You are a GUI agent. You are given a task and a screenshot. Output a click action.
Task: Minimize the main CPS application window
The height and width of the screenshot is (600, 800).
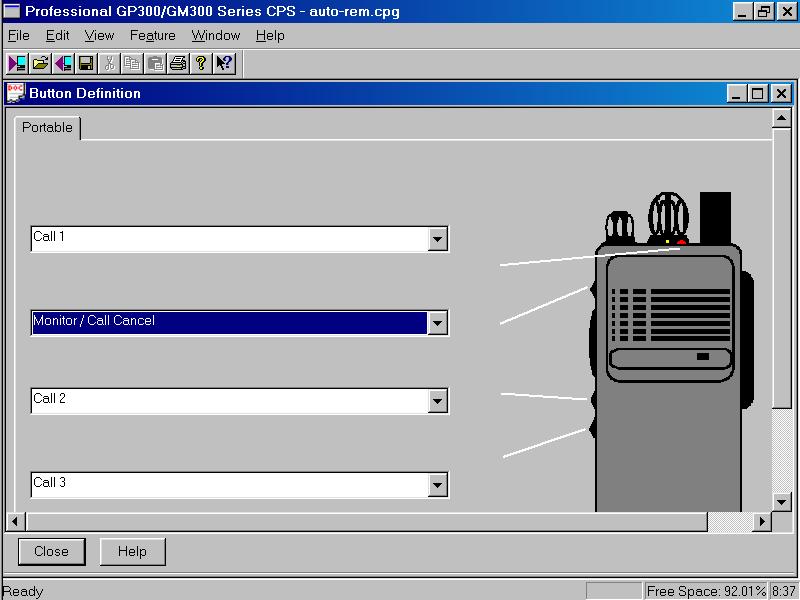742,11
